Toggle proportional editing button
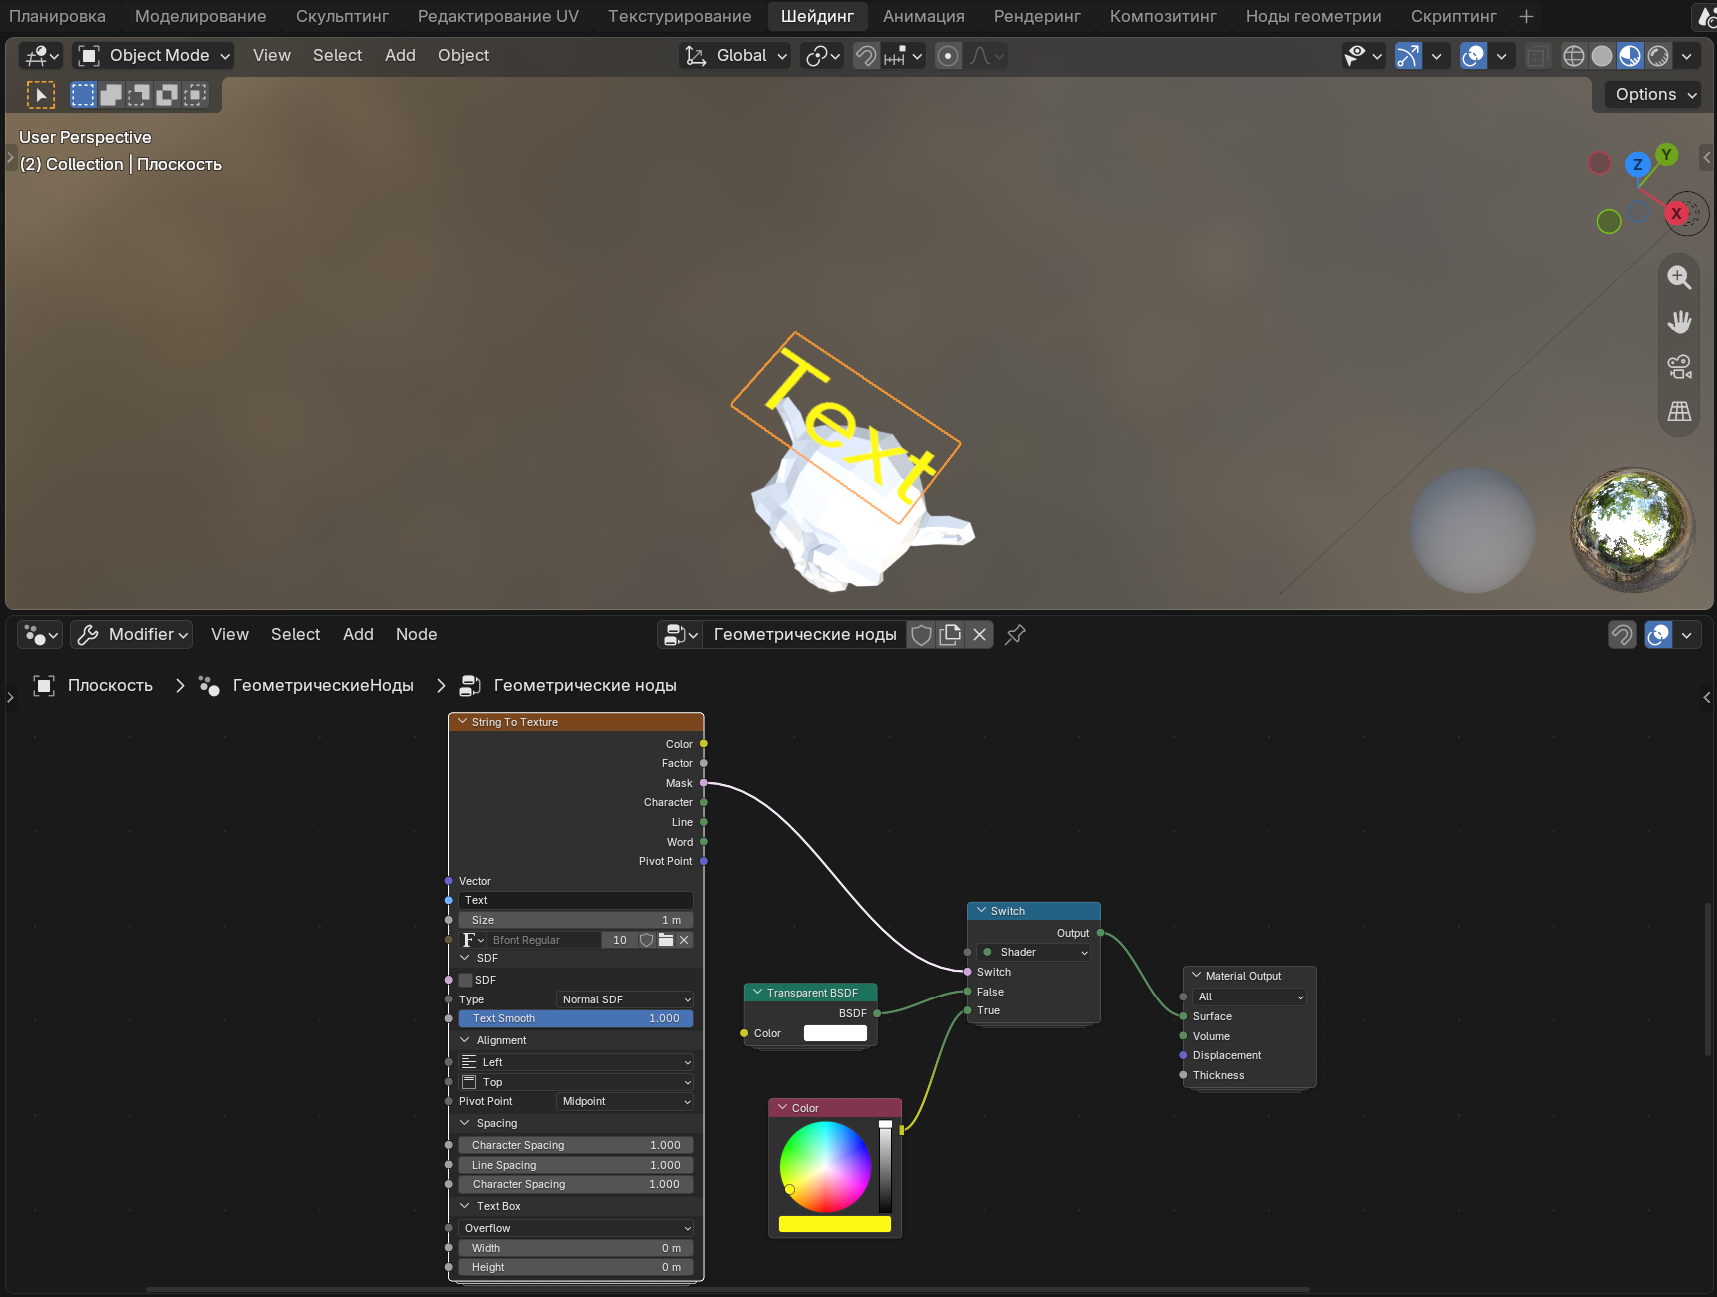Image resolution: width=1717 pixels, height=1297 pixels. point(948,56)
